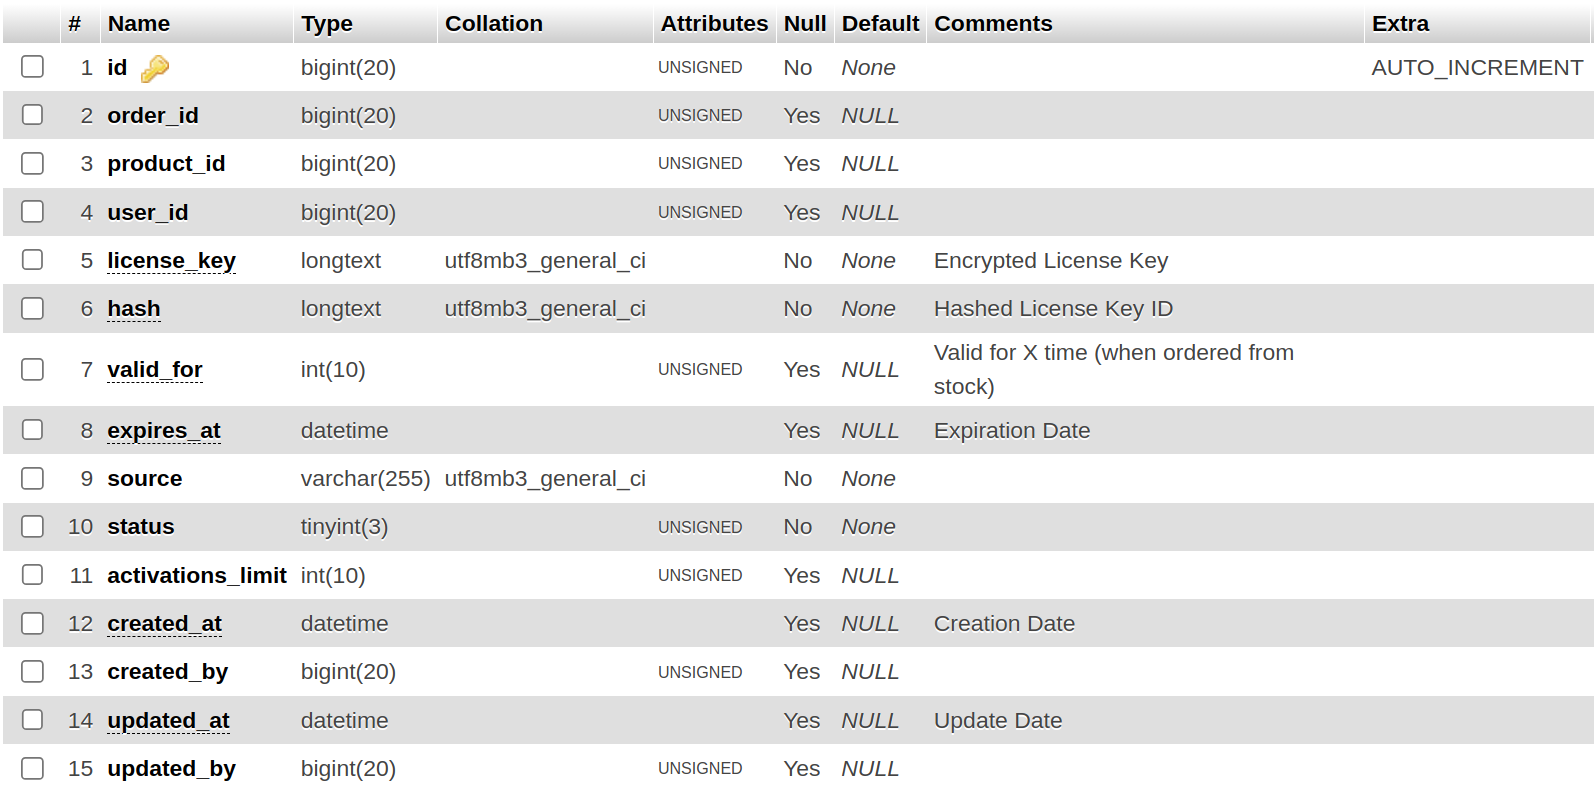Click the expires_at field name

point(164,431)
